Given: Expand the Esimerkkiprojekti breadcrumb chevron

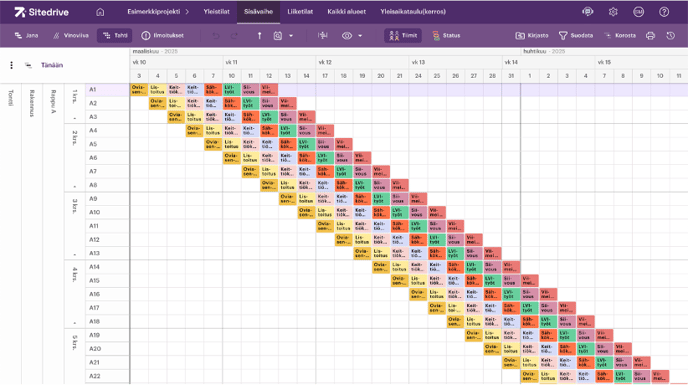Looking at the screenshot, I should 187,12.
